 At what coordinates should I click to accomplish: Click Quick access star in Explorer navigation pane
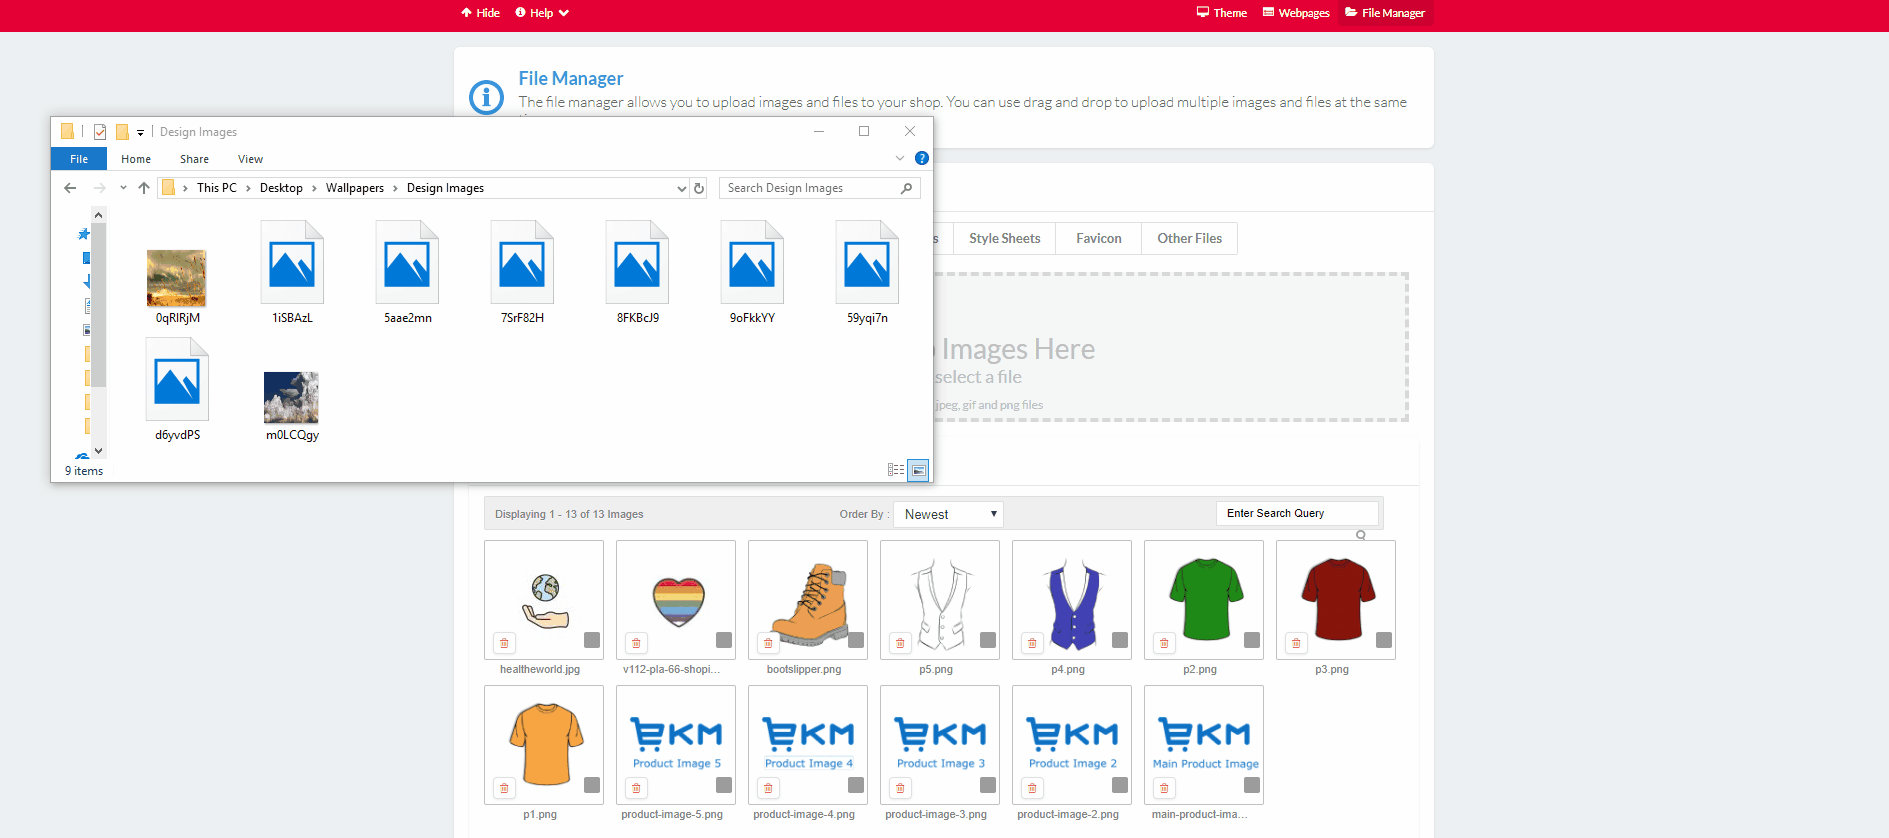[84, 234]
